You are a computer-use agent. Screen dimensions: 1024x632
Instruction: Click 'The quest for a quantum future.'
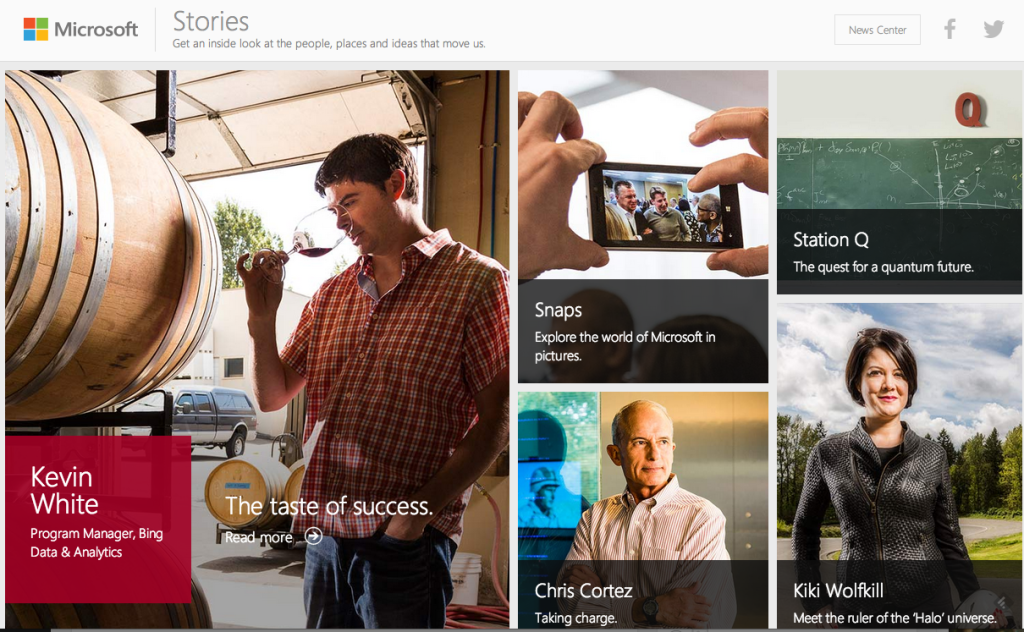(x=883, y=267)
